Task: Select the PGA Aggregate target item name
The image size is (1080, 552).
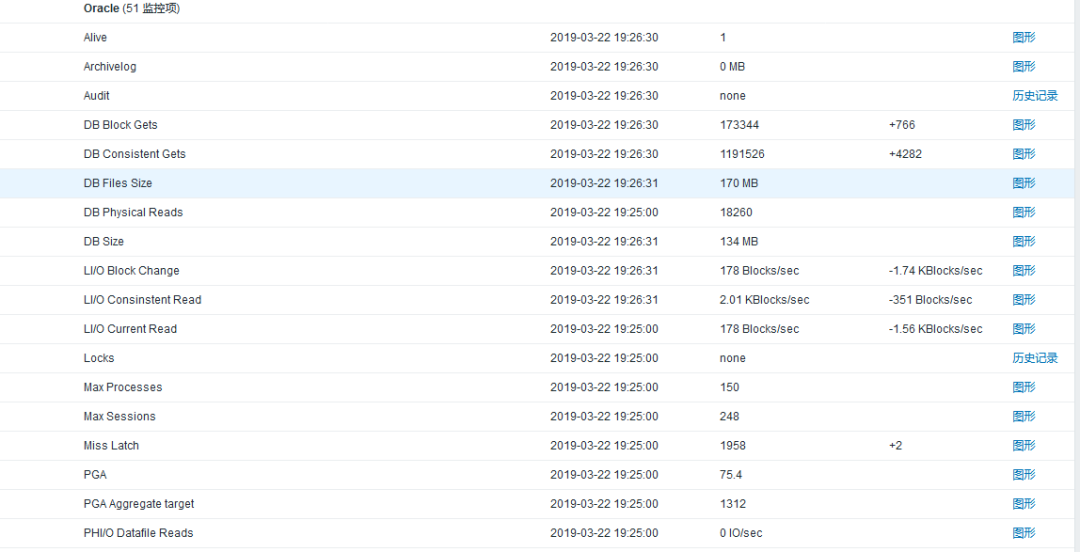Action: pos(138,504)
